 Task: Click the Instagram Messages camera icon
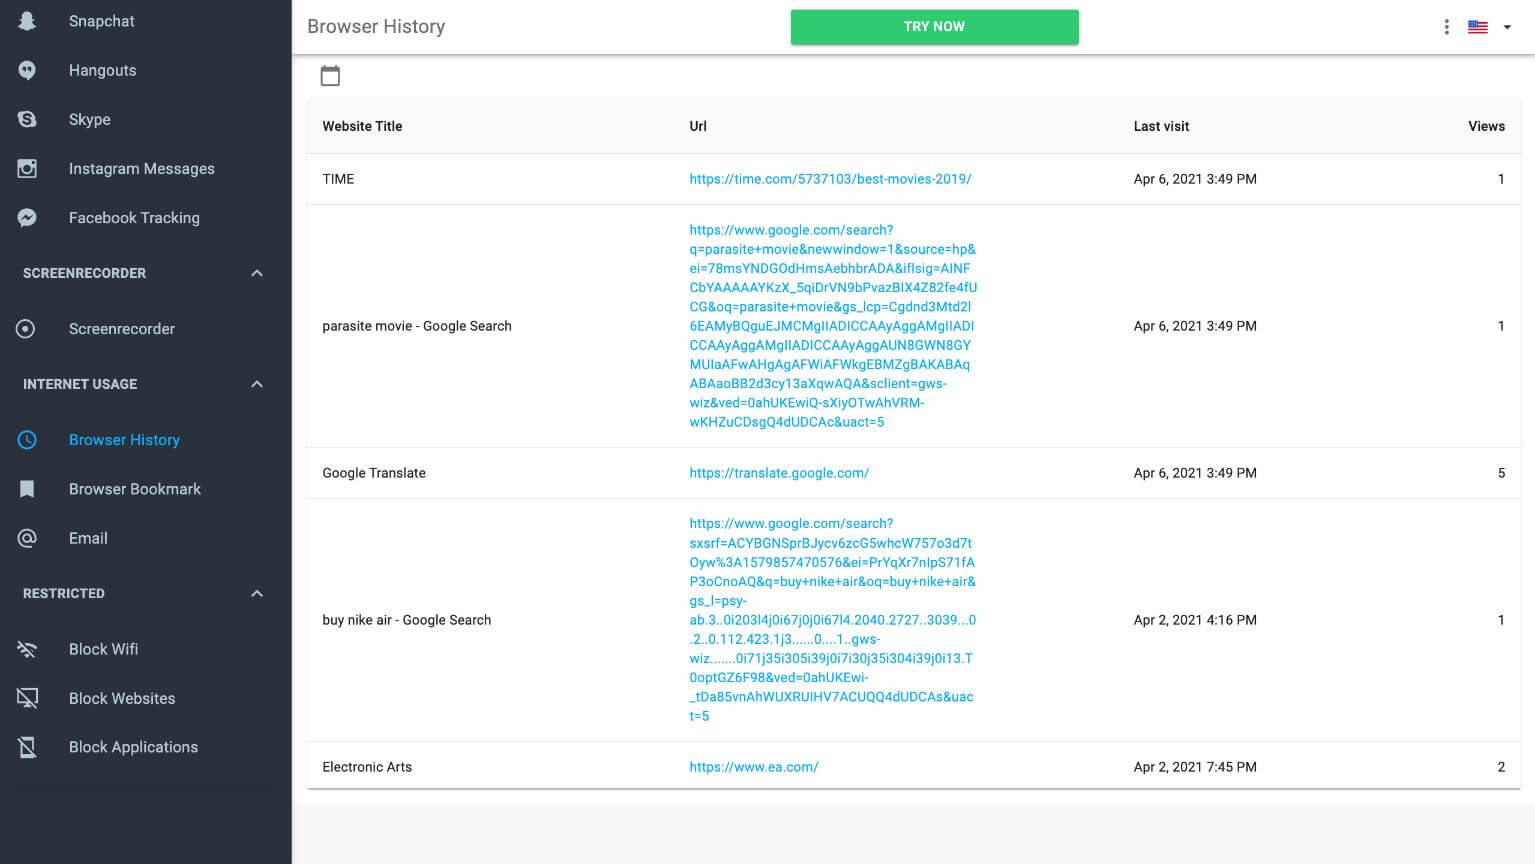(x=27, y=169)
